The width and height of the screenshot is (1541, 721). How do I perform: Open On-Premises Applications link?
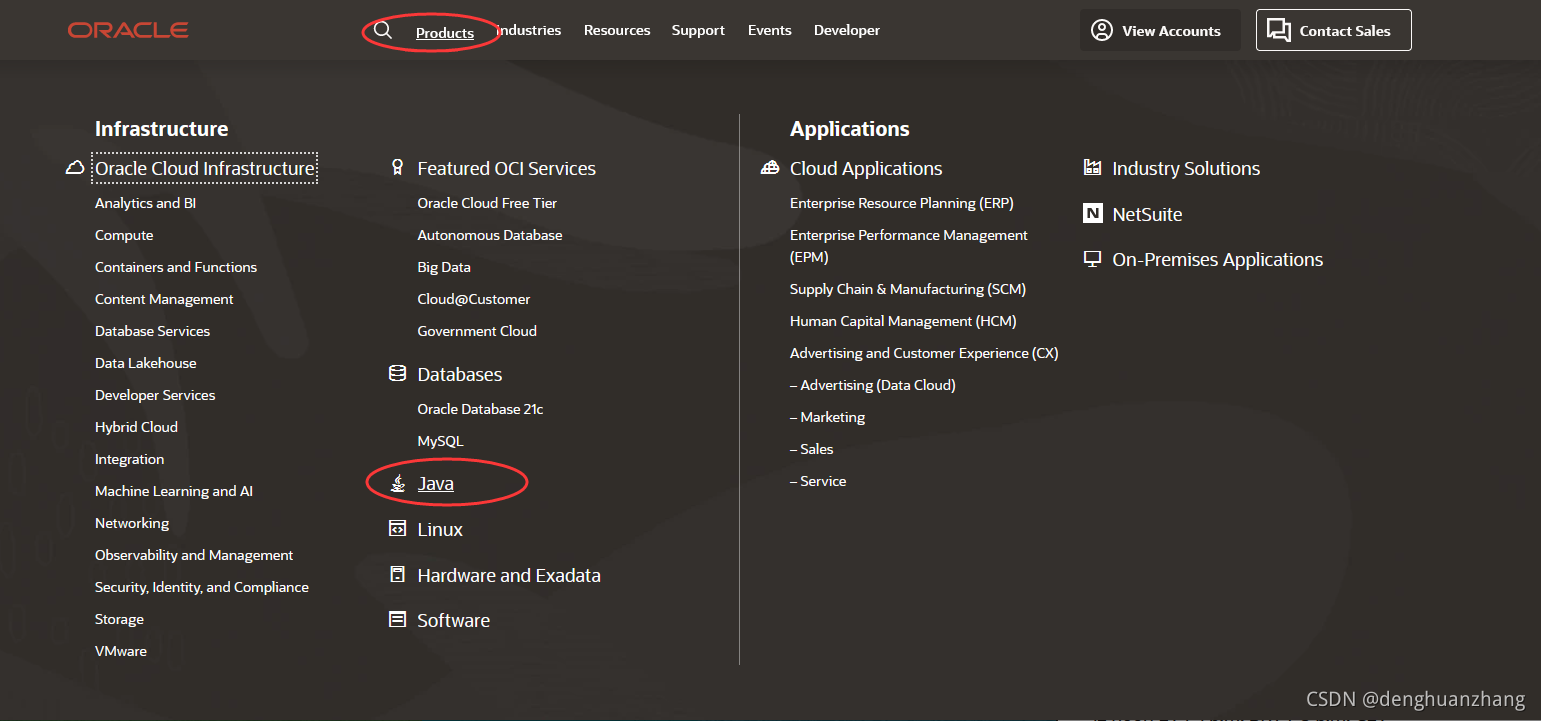coord(1217,259)
